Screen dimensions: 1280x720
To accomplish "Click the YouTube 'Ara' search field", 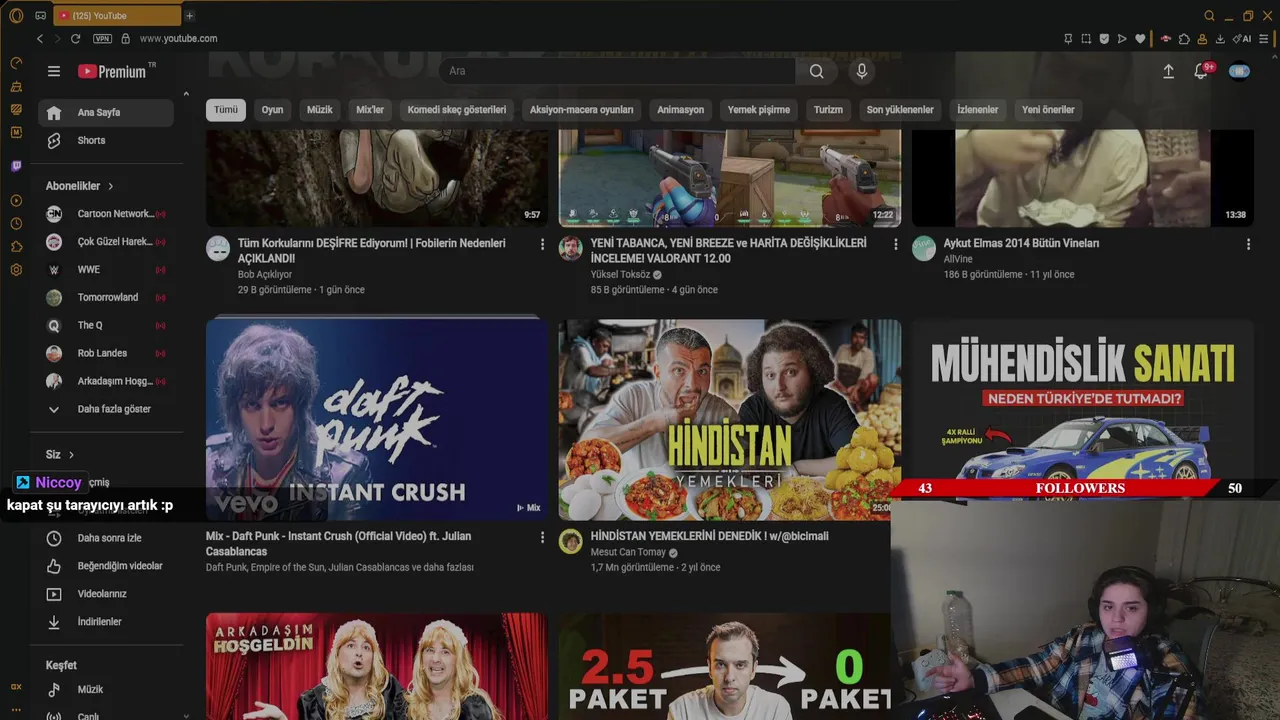I will point(617,71).
